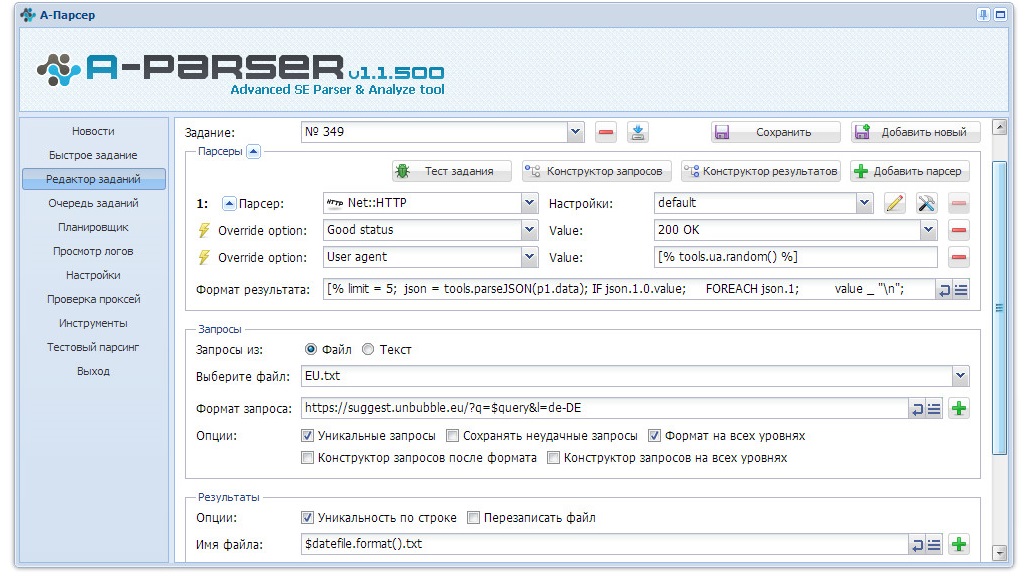Open the User agent option dropdown
This screenshot has width=1029, height=579.
(x=530, y=257)
